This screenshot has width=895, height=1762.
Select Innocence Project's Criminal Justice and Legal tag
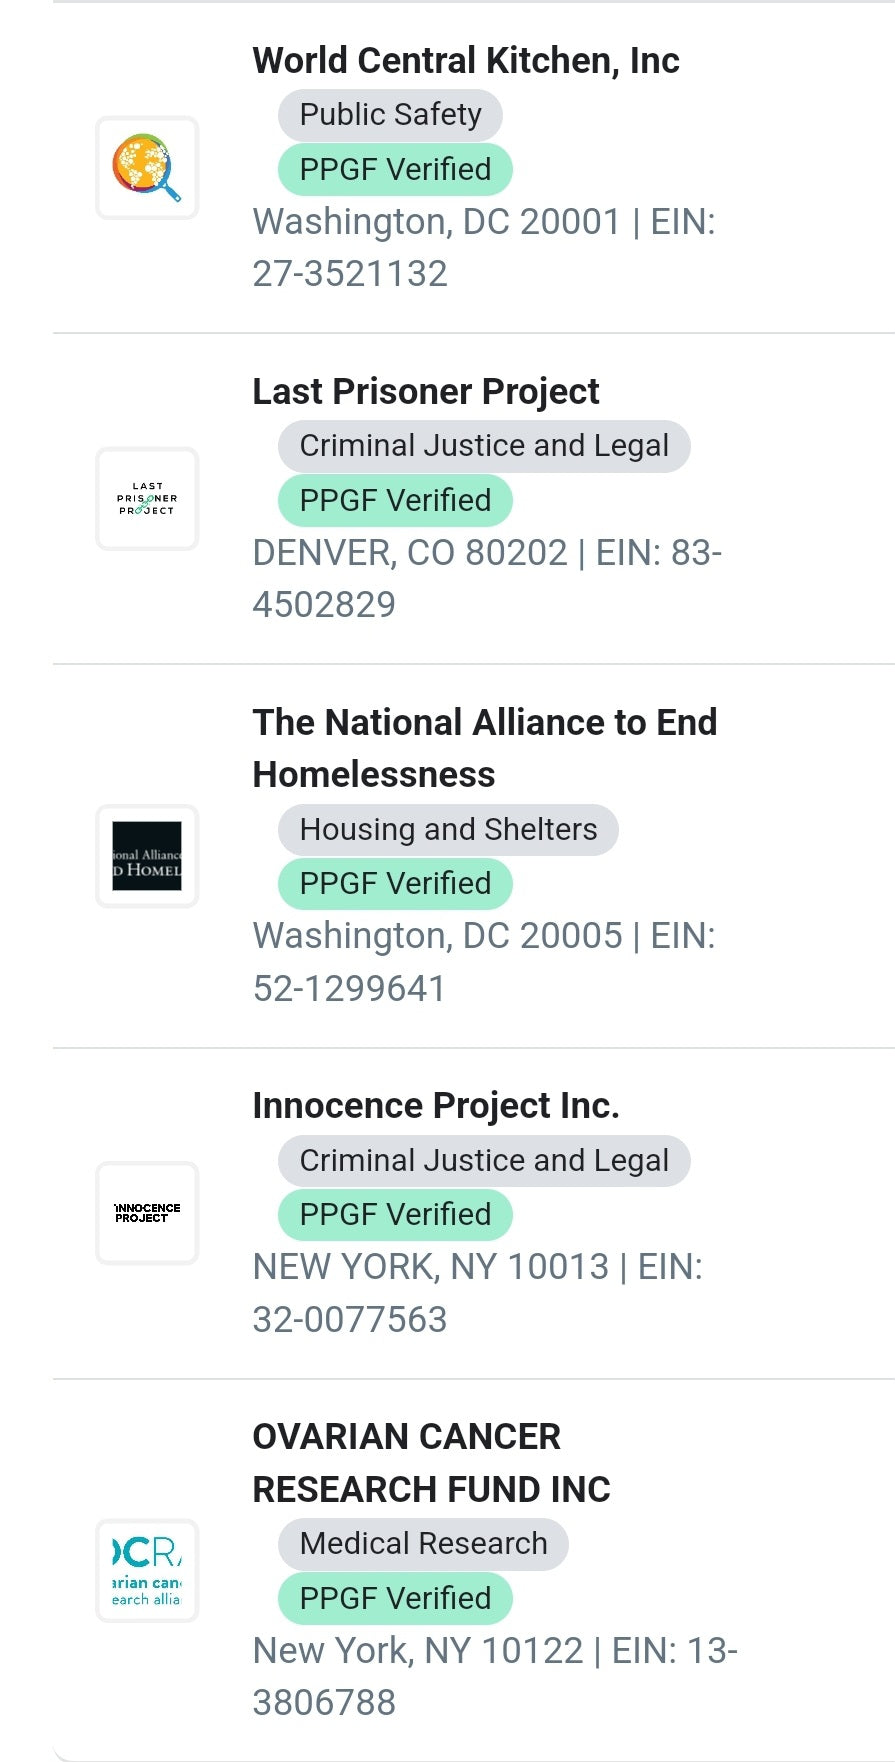484,1161
